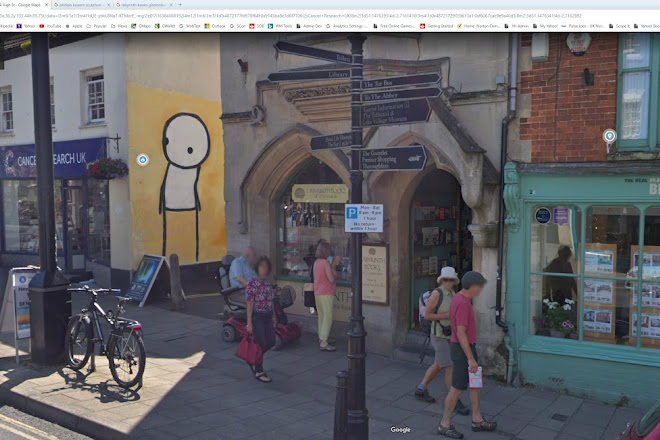
Task: Open the GWallet bookmark
Action: [165, 26]
